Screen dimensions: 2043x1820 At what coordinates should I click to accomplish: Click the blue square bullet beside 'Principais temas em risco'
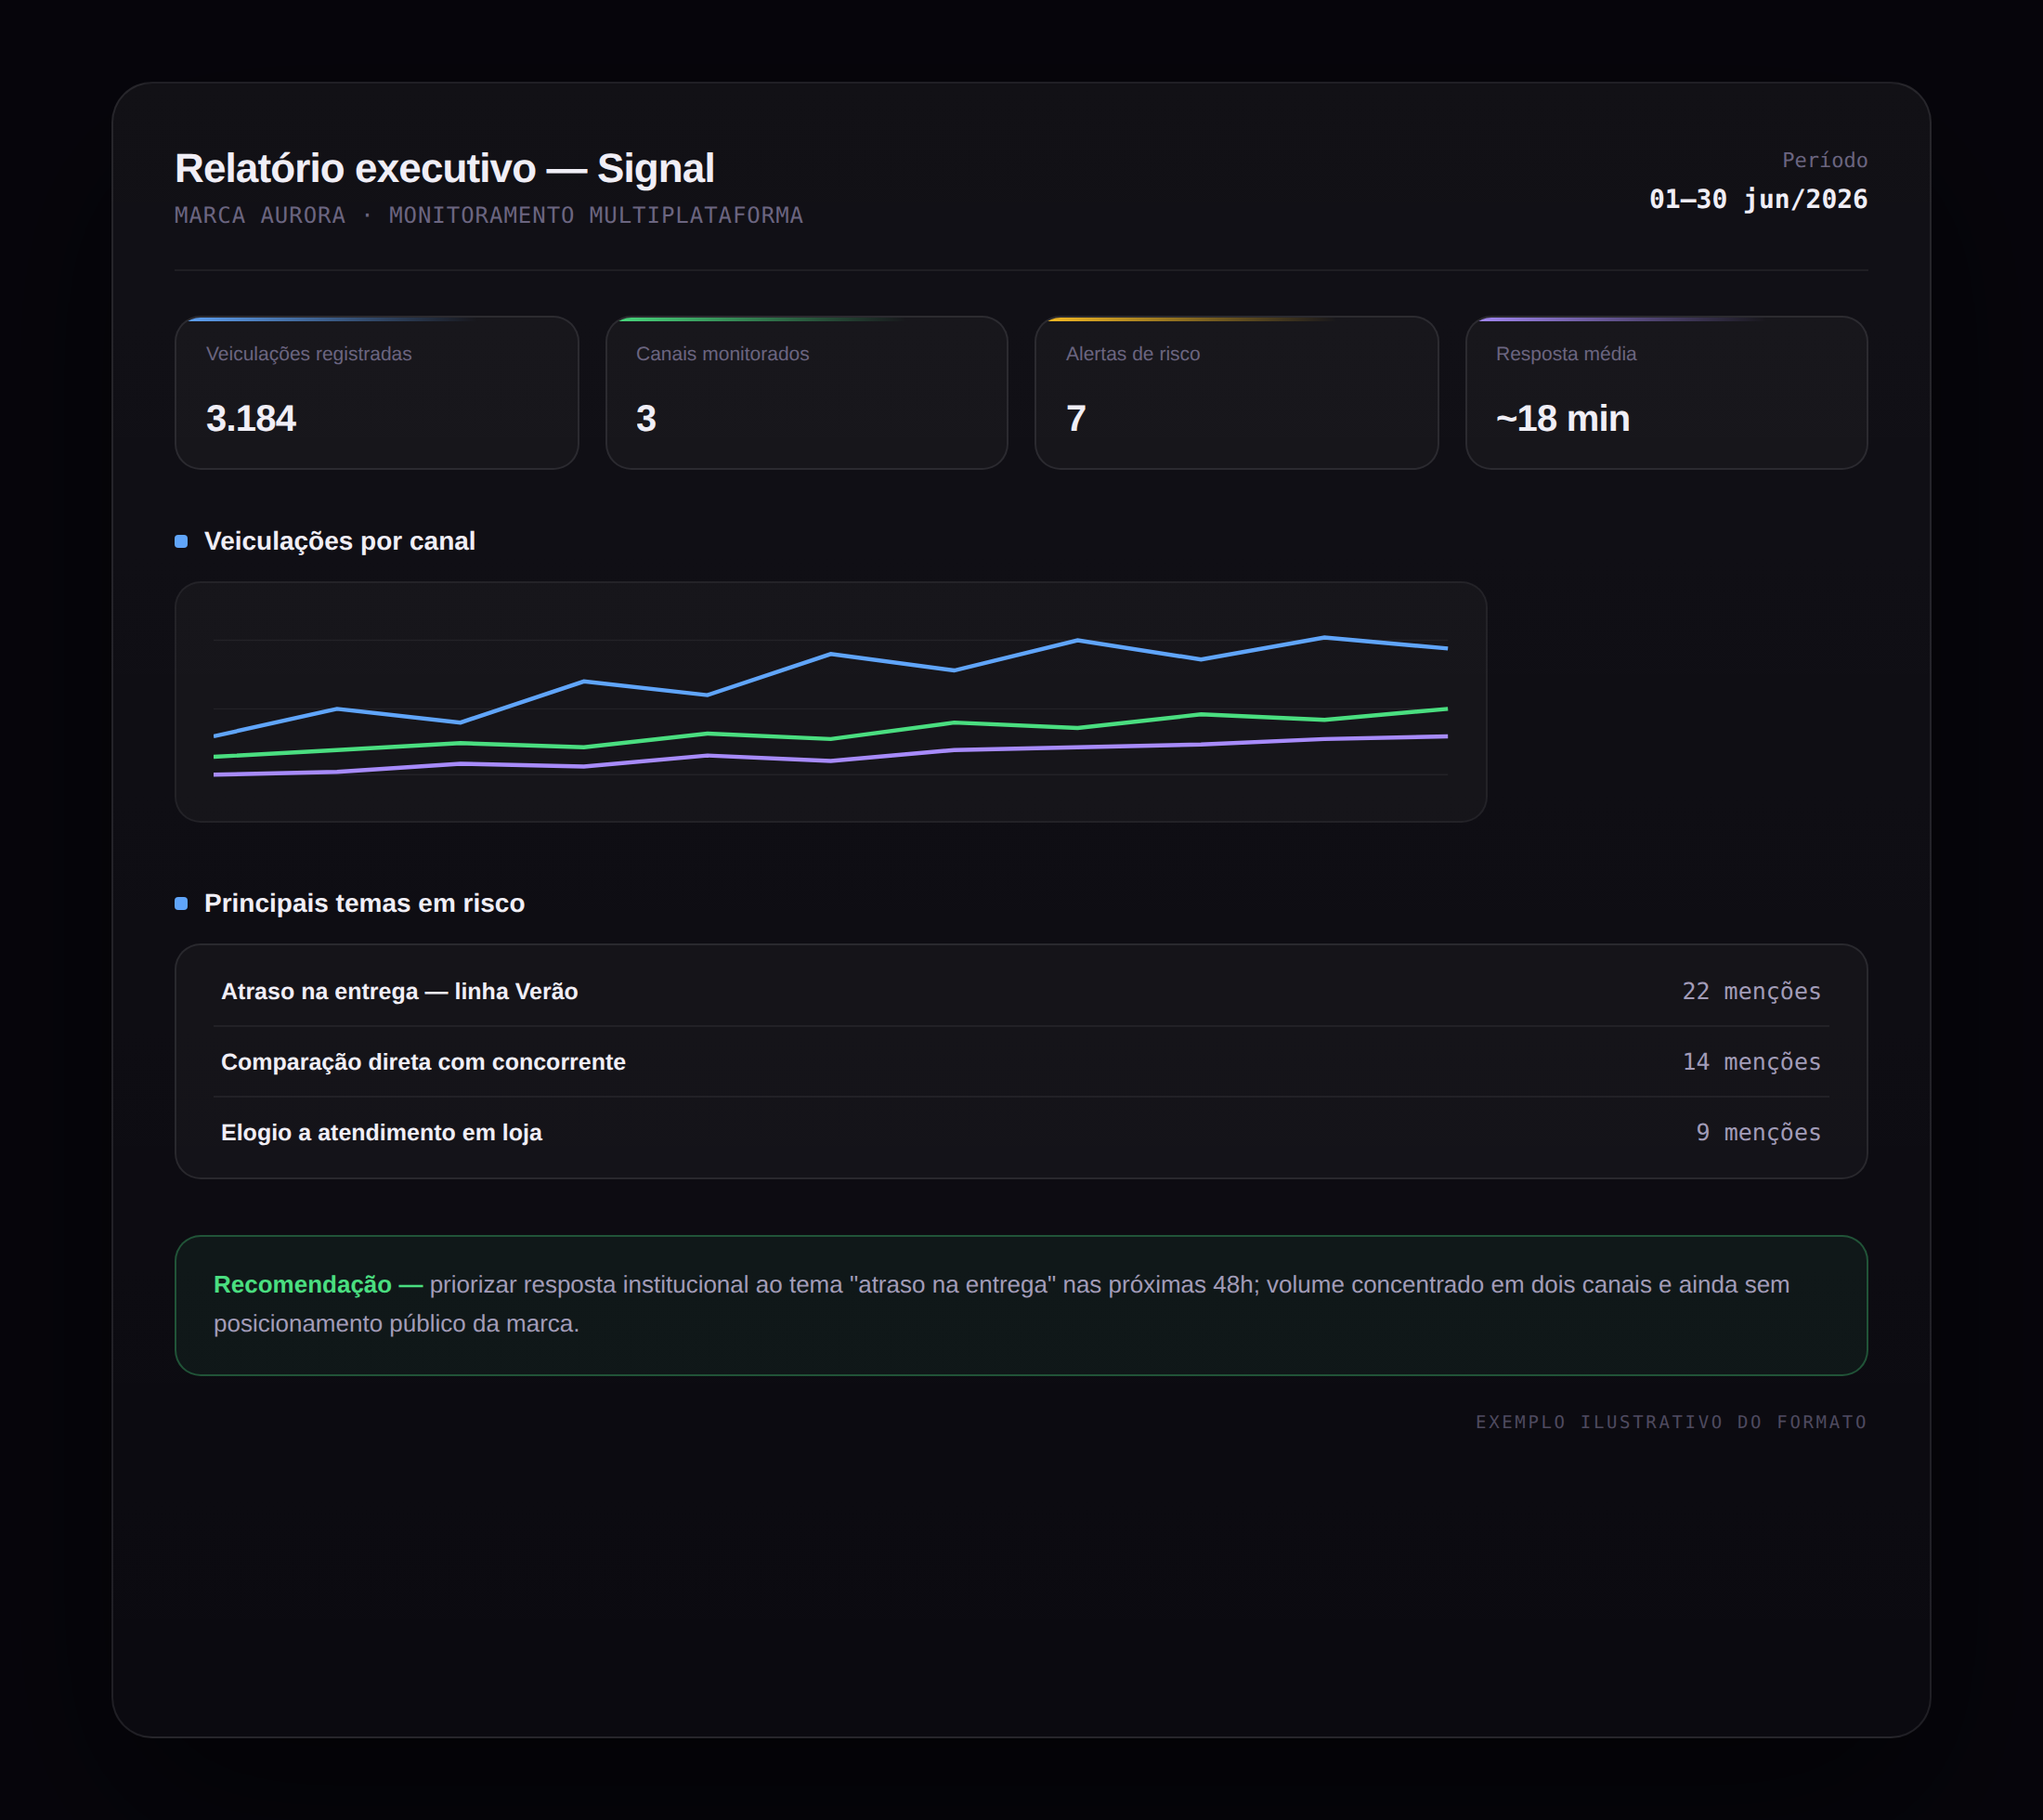click(181, 903)
